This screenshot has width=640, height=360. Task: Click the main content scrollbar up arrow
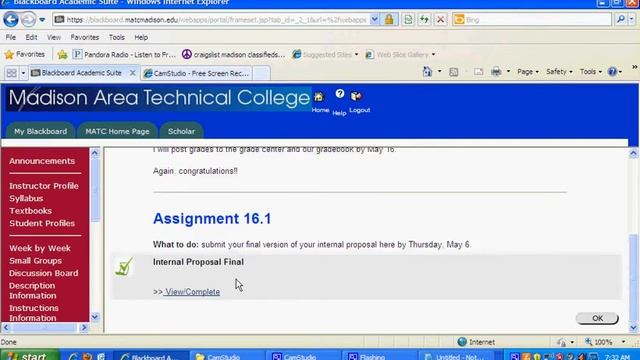click(x=633, y=153)
